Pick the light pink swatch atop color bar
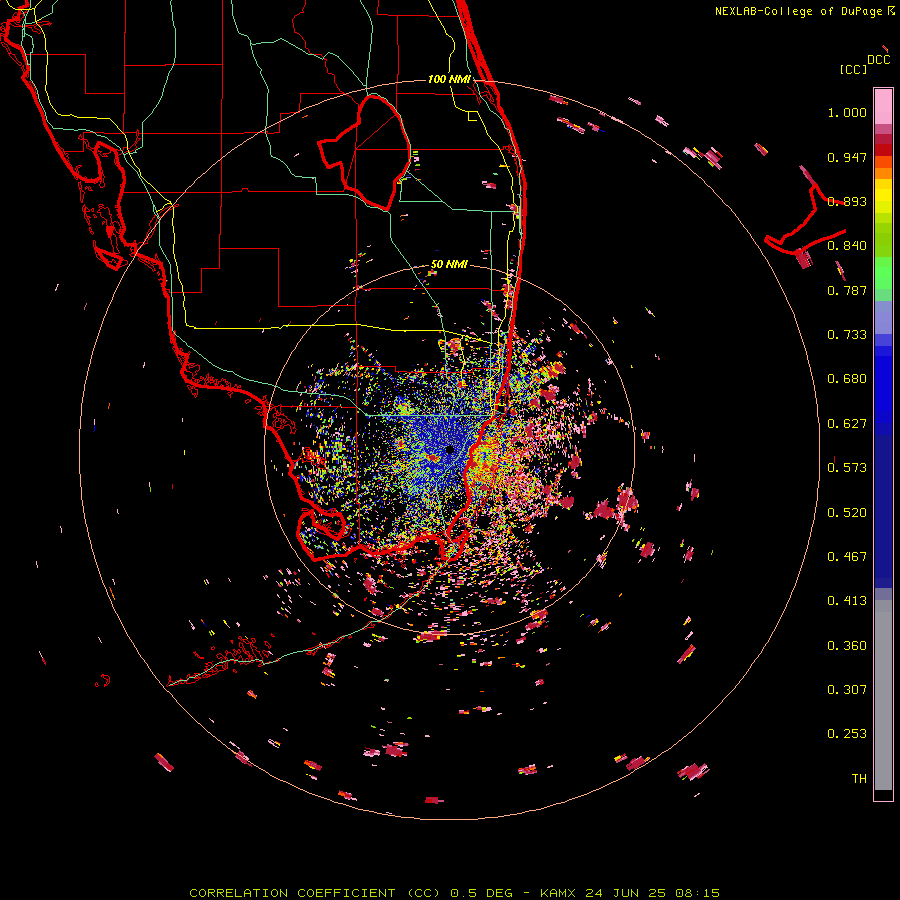The height and width of the screenshot is (900, 900). (x=883, y=106)
